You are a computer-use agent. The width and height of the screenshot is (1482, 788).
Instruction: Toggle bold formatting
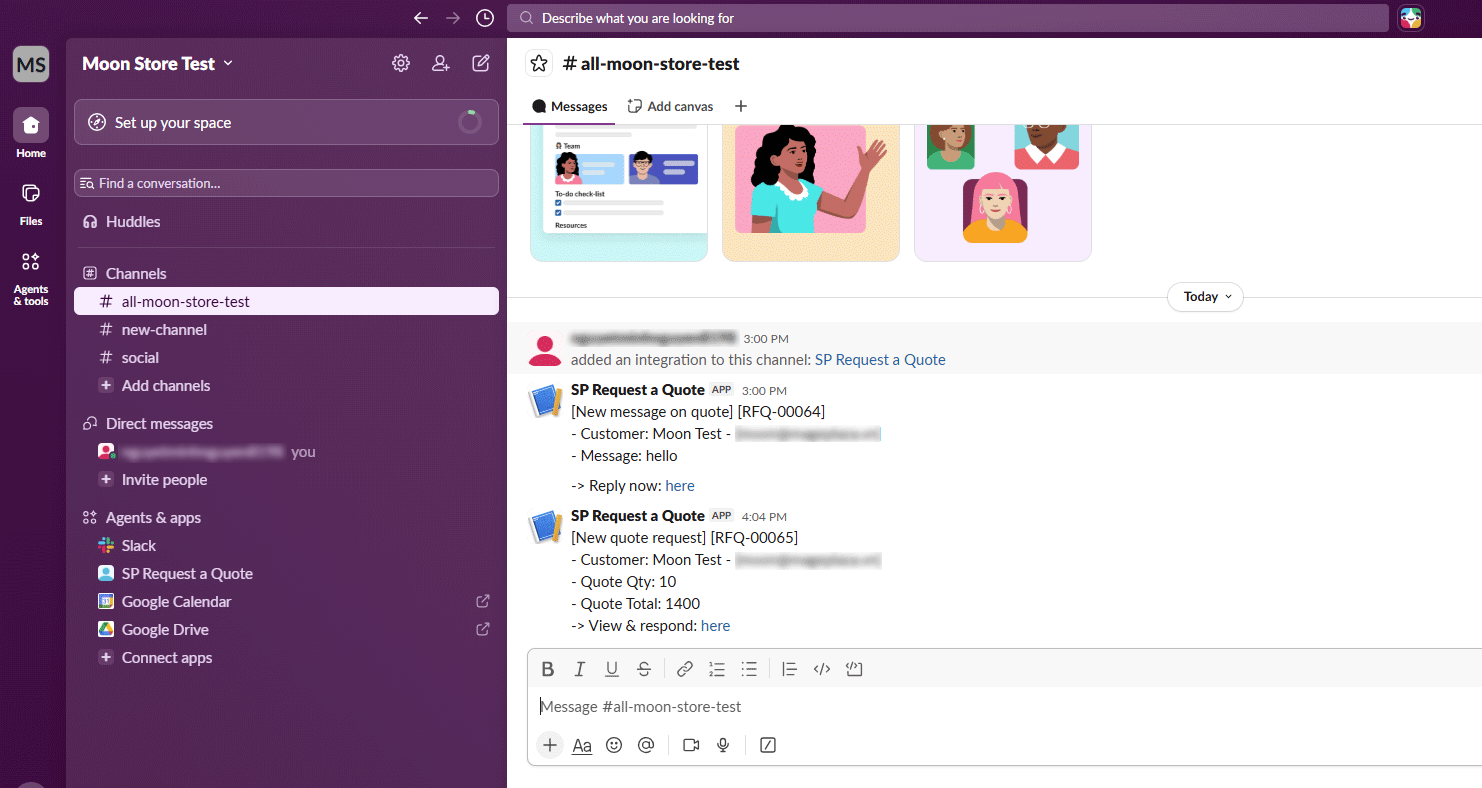[x=547, y=669]
